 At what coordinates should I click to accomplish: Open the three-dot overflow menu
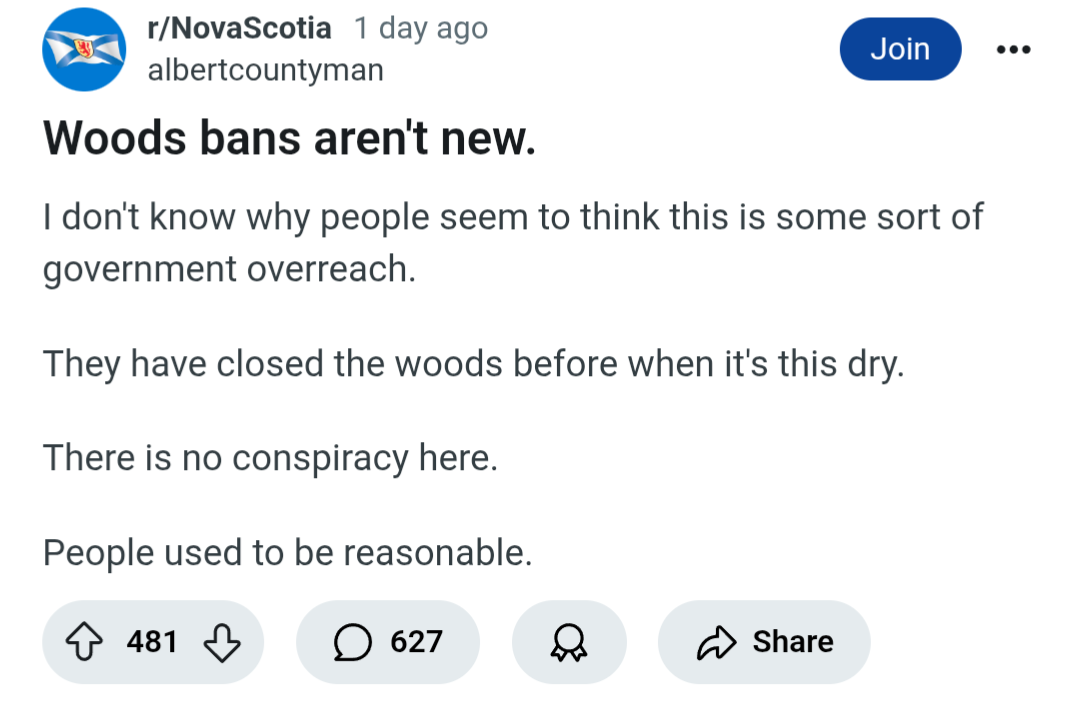tap(1014, 48)
